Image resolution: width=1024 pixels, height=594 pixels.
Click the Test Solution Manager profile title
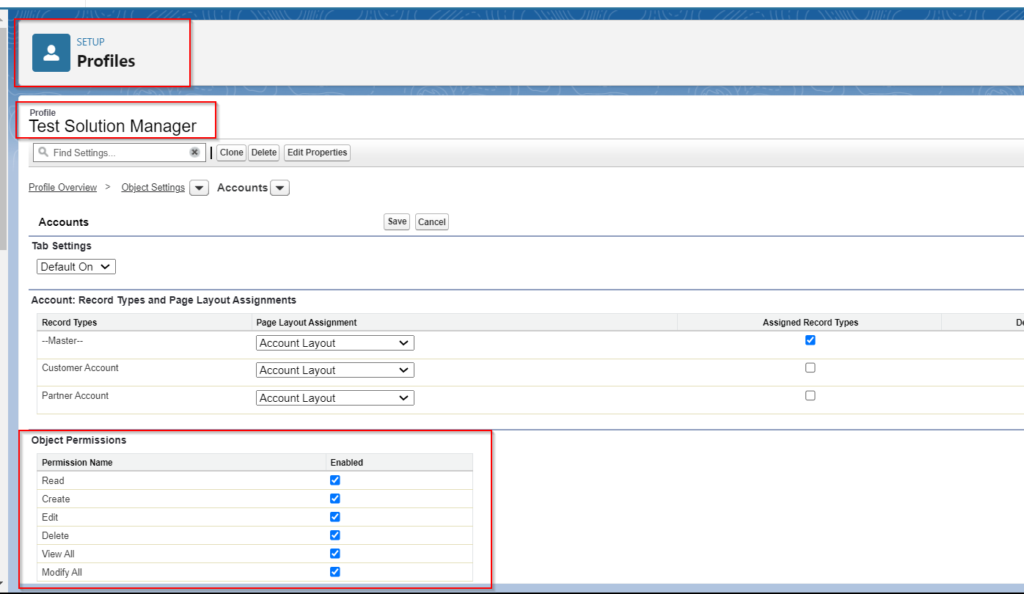tap(112, 126)
